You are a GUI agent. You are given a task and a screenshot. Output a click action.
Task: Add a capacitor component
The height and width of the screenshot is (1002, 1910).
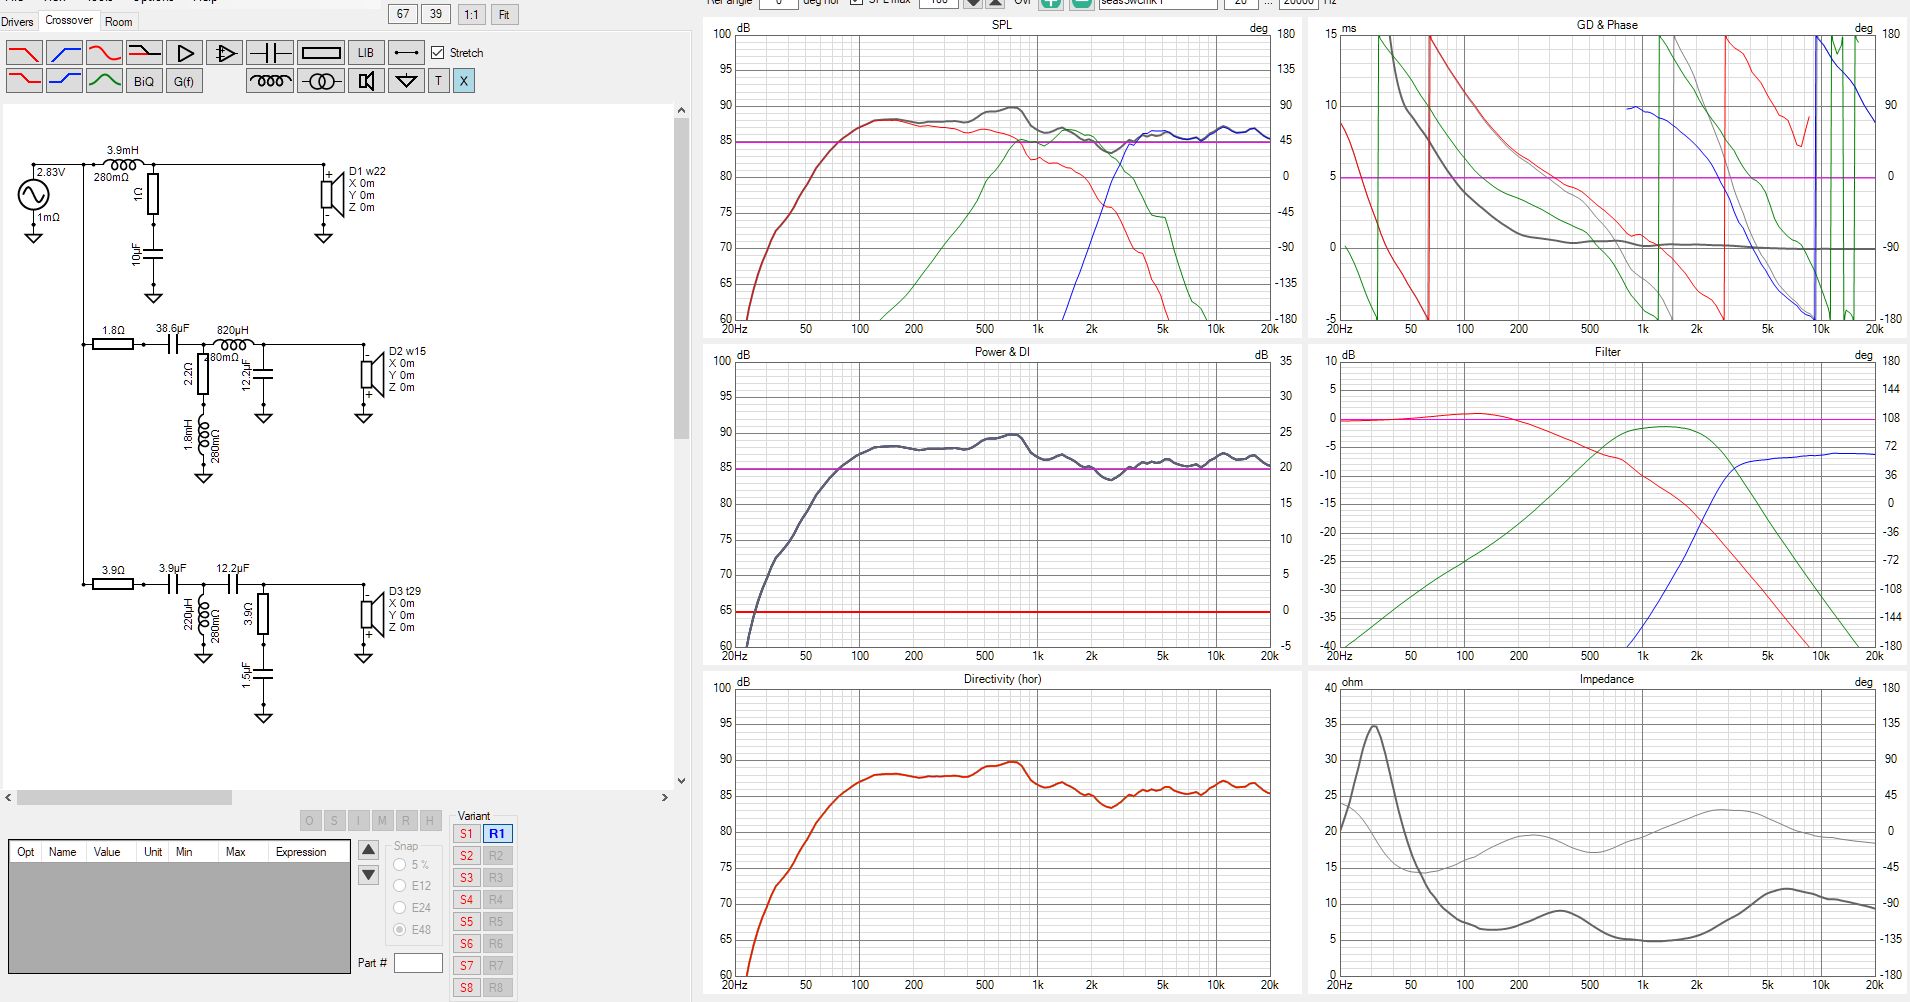click(270, 53)
